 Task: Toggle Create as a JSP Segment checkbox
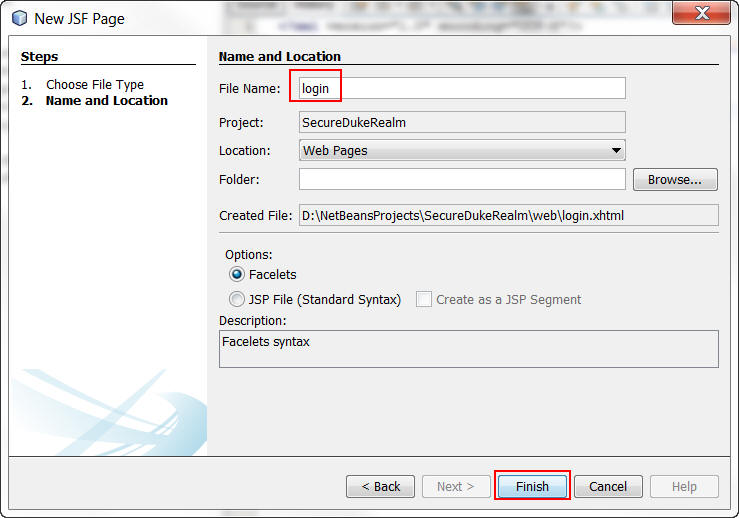[x=424, y=299]
